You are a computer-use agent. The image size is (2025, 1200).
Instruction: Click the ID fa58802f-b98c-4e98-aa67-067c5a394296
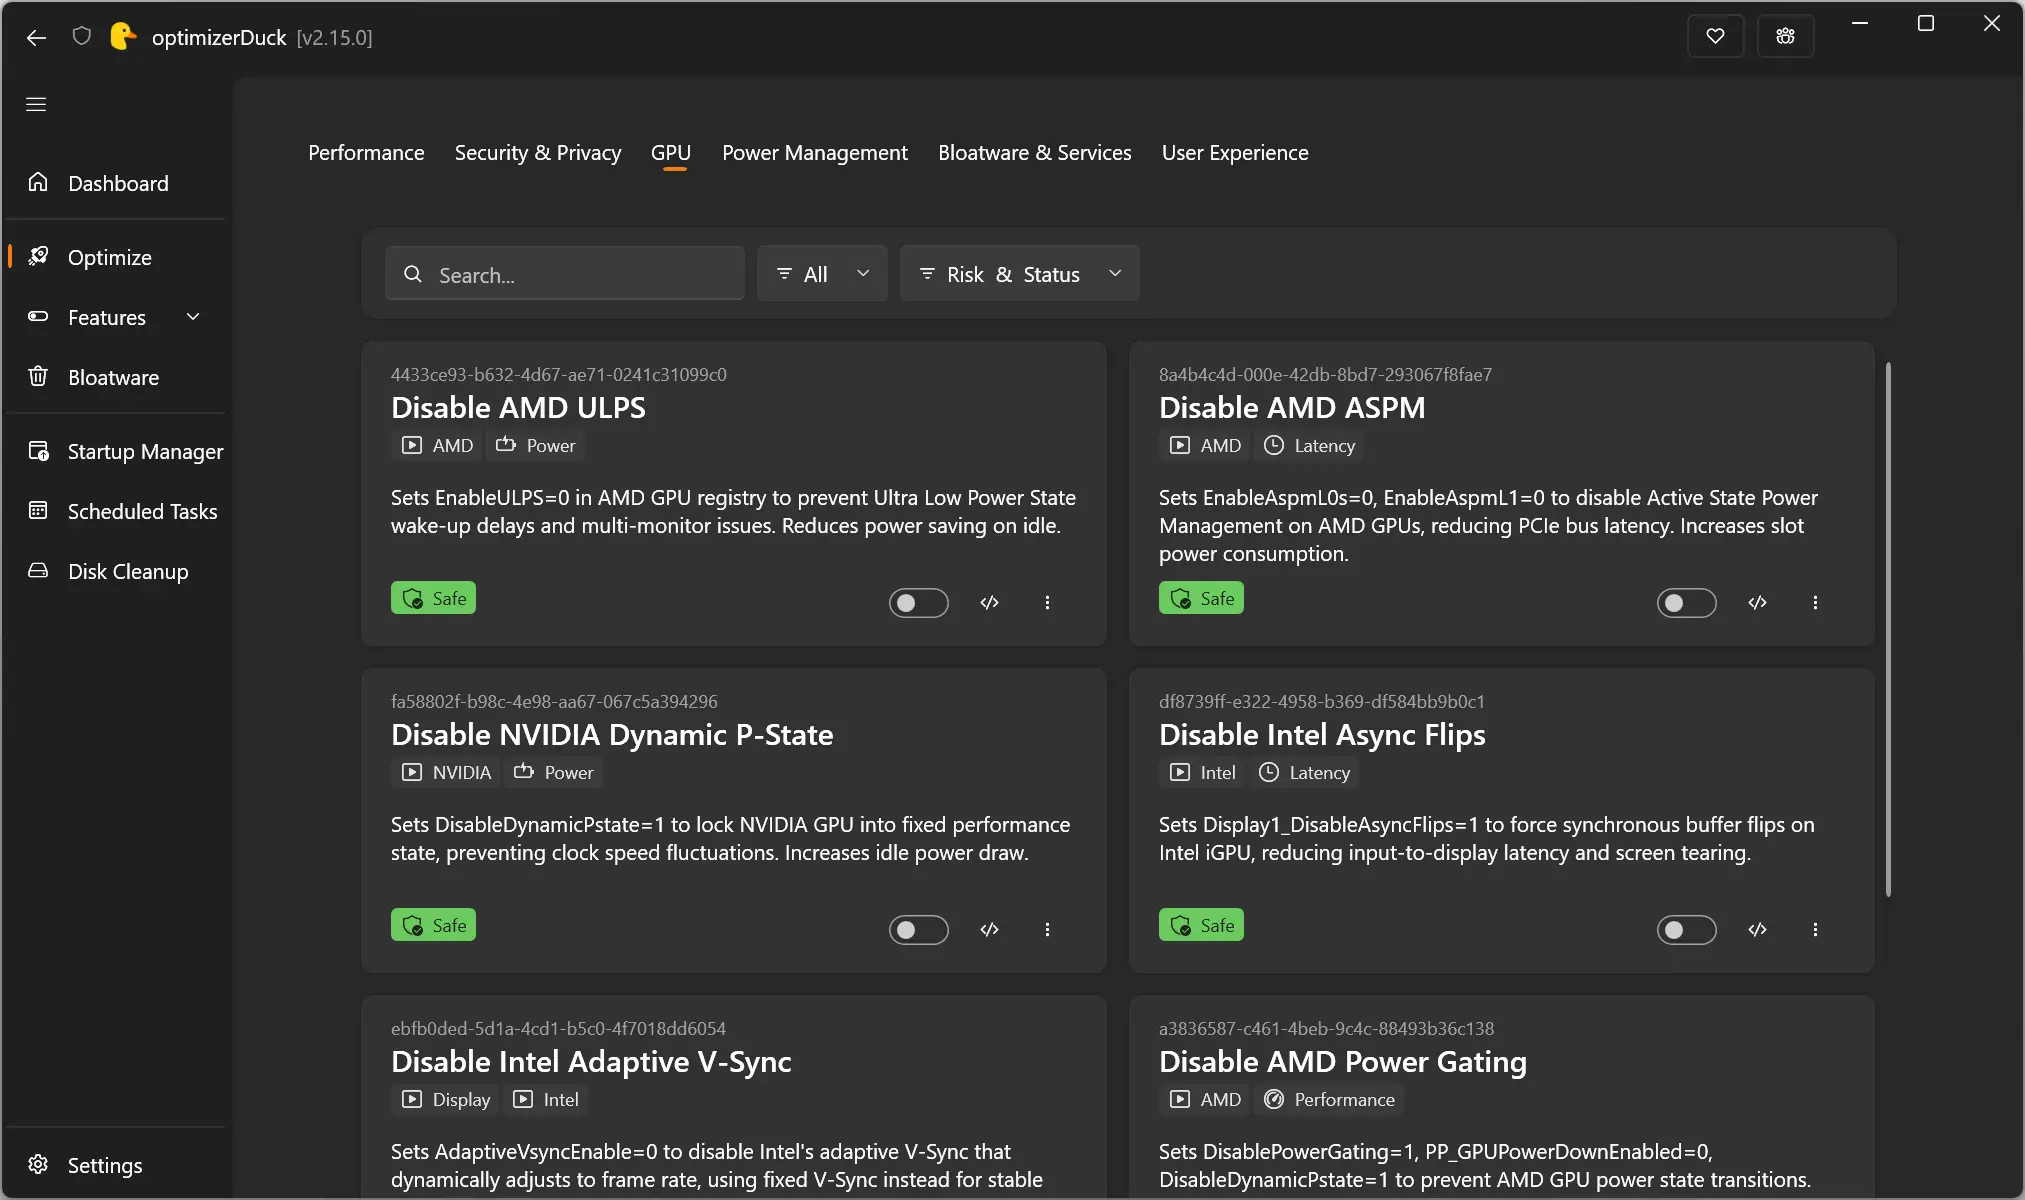(x=554, y=702)
